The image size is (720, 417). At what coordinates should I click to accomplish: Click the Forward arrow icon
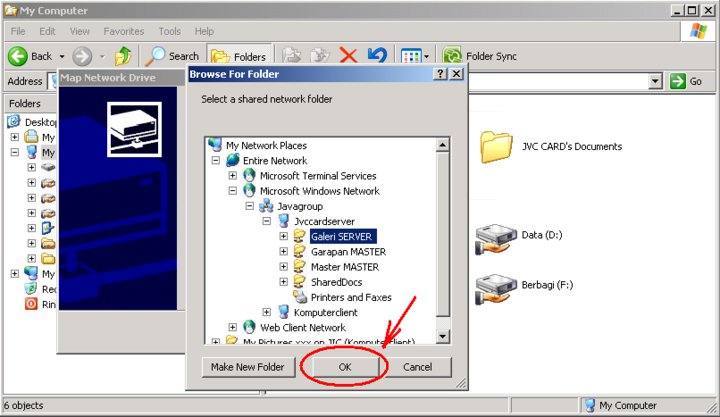point(82,56)
